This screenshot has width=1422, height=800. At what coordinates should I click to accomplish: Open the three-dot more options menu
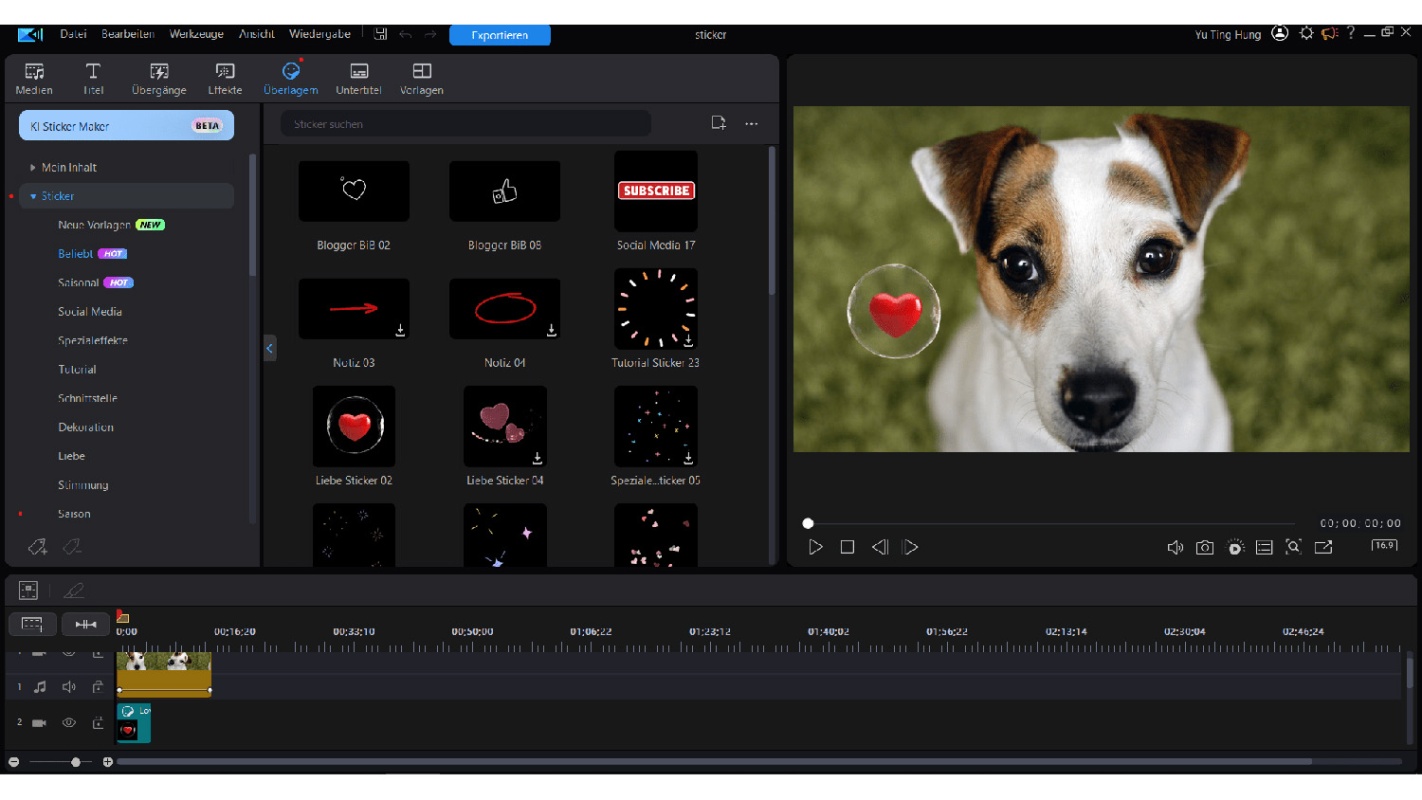pyautogui.click(x=751, y=124)
